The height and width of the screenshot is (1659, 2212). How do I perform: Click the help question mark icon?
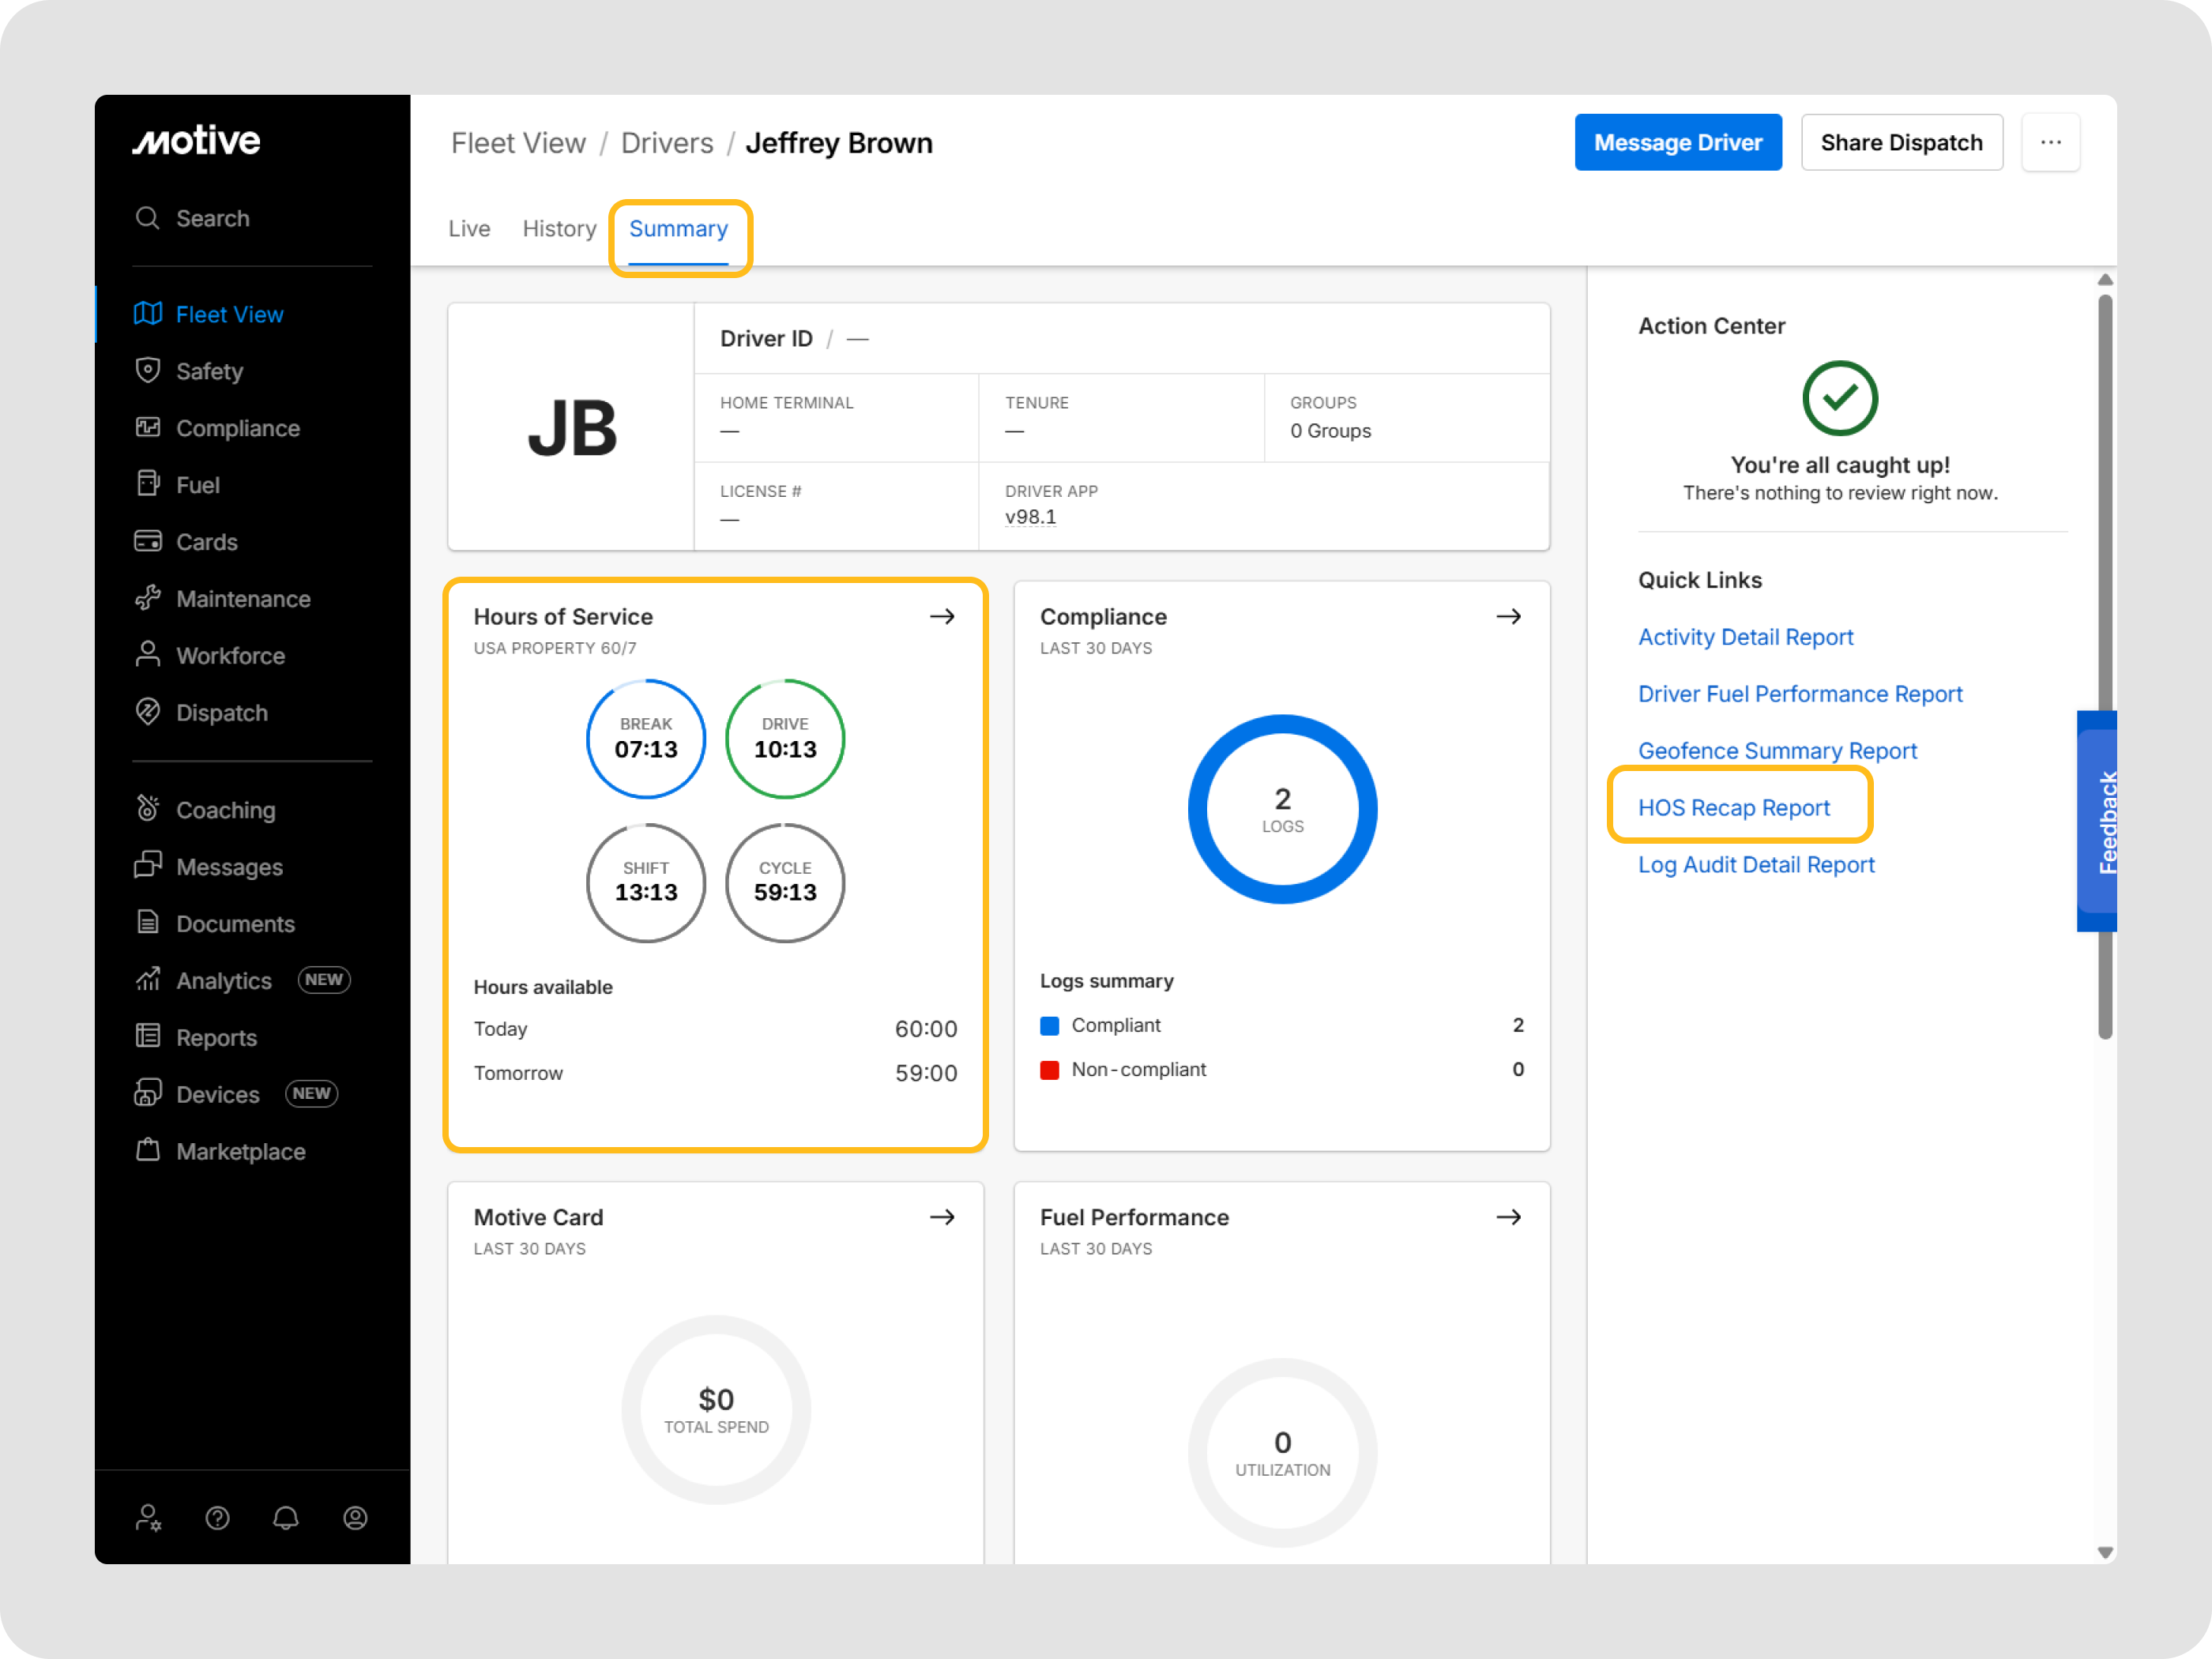[x=217, y=1518]
